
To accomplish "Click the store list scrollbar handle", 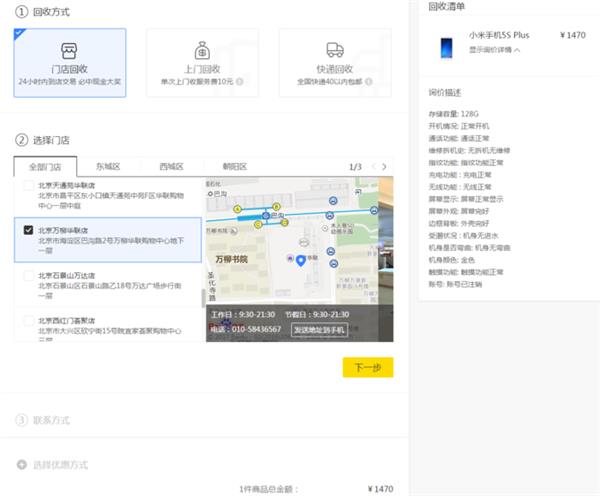I will click(203, 299).
